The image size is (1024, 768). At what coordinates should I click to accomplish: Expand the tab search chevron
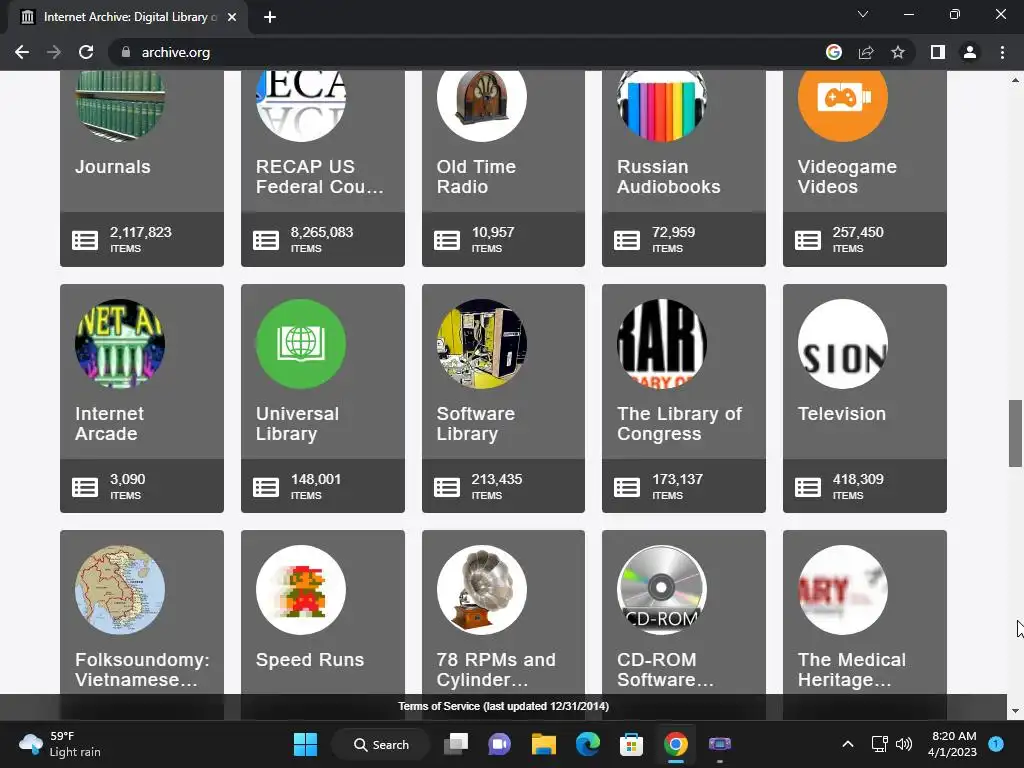[863, 14]
